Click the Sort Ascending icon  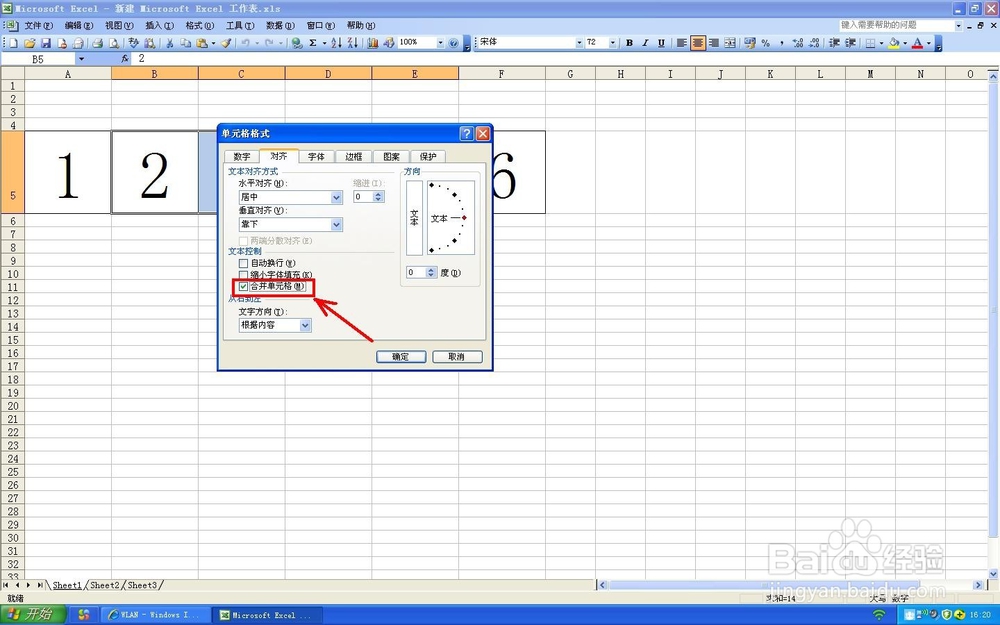tap(336, 43)
